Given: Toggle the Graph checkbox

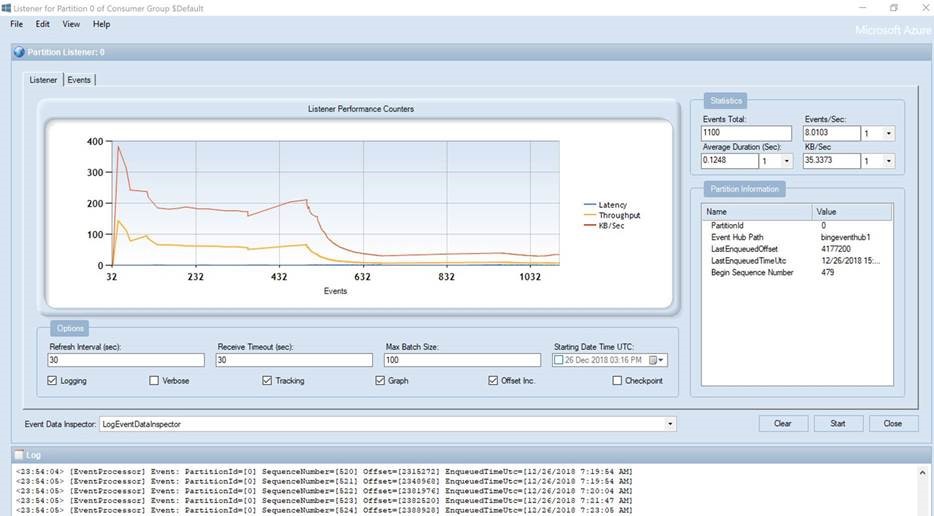Looking at the screenshot, I should click(380, 381).
